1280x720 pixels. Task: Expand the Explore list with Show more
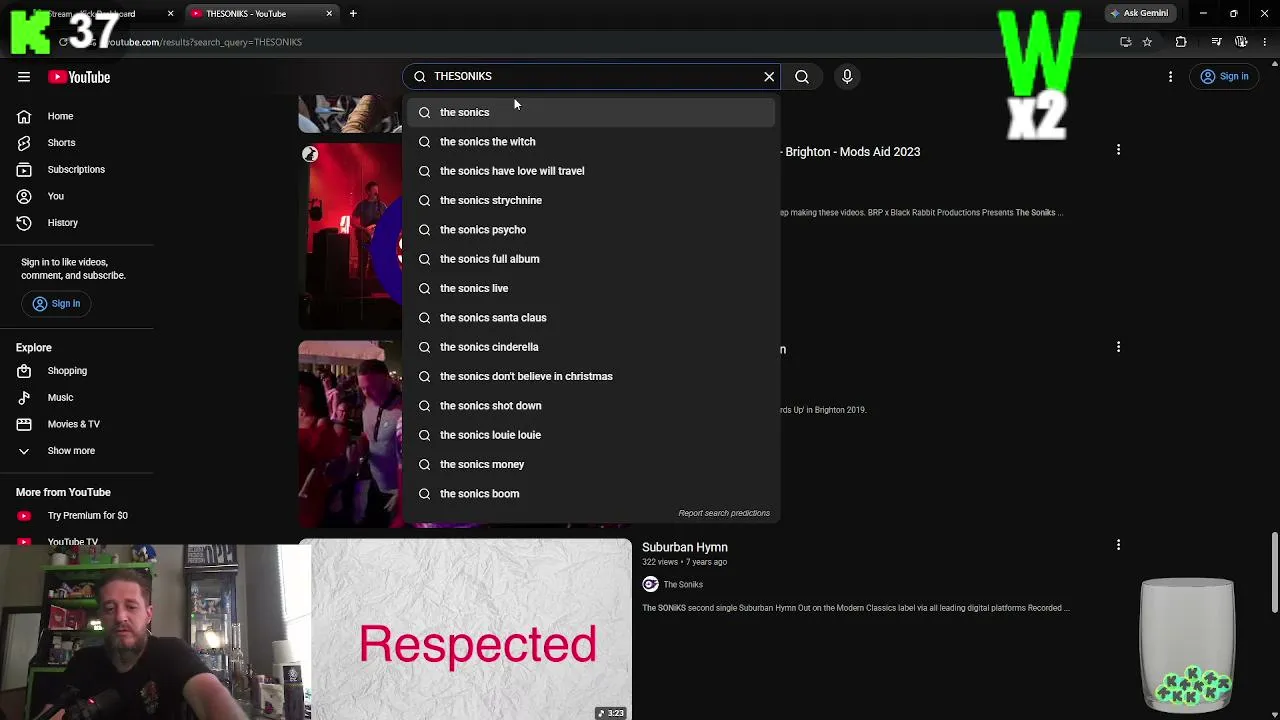point(71,451)
